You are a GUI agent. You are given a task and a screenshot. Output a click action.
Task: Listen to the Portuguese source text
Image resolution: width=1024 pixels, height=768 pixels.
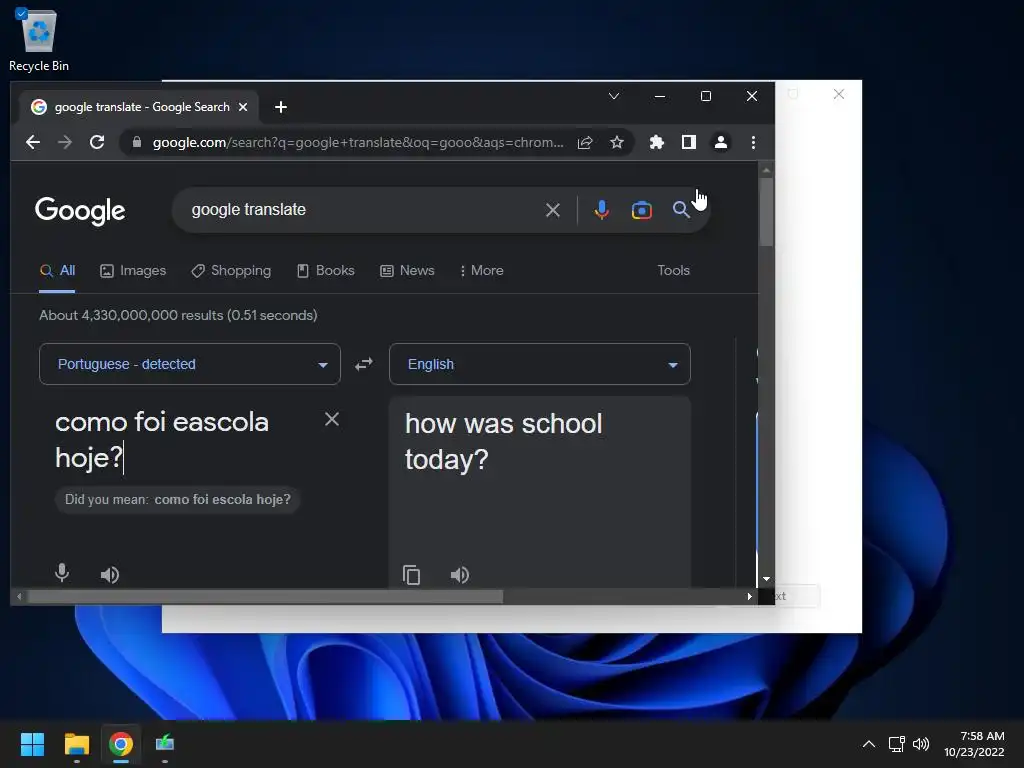(110, 575)
